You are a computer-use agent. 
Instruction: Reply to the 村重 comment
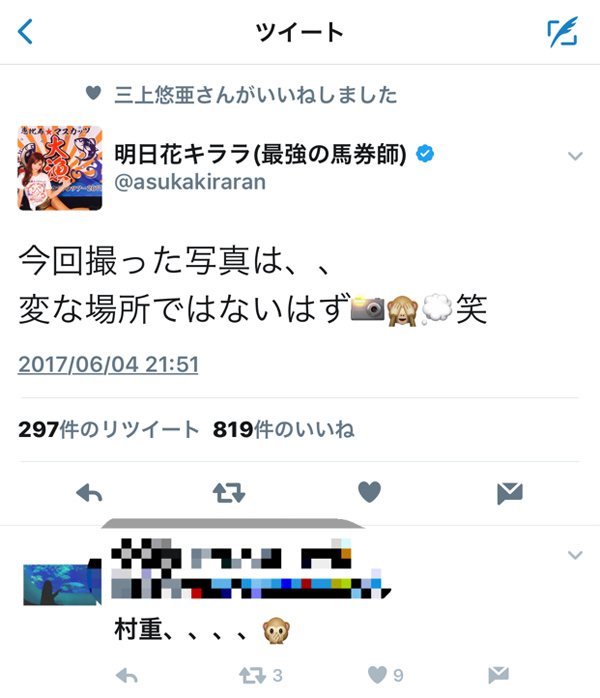(127, 676)
